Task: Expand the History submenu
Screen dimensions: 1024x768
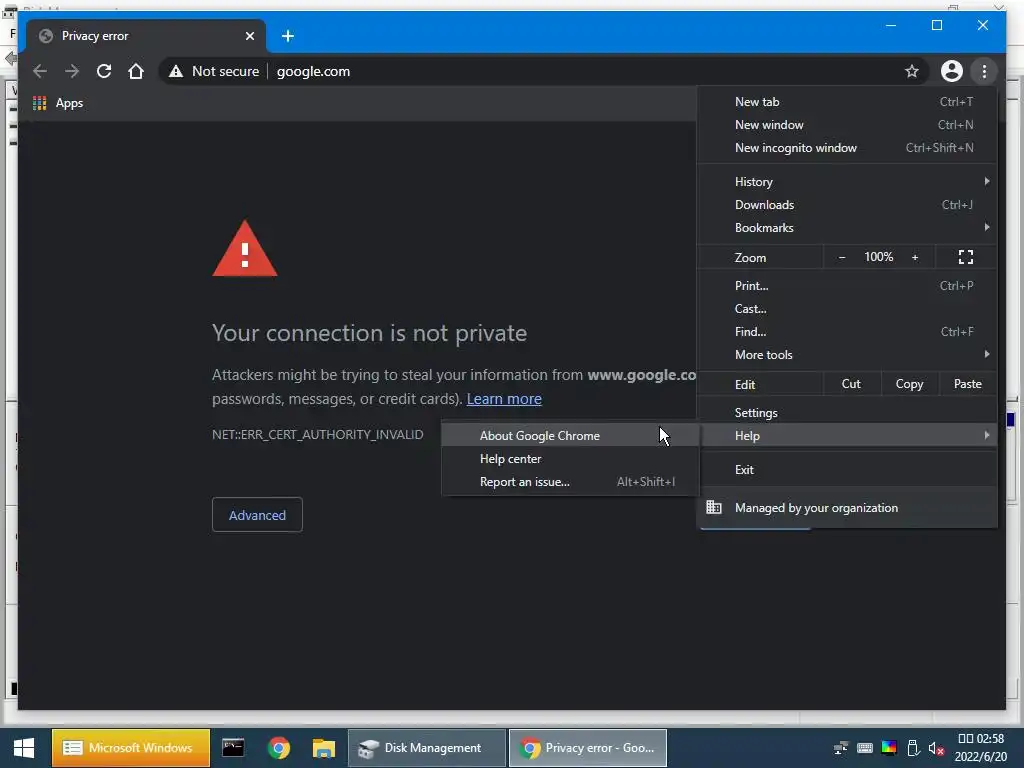Action: [x=847, y=182]
